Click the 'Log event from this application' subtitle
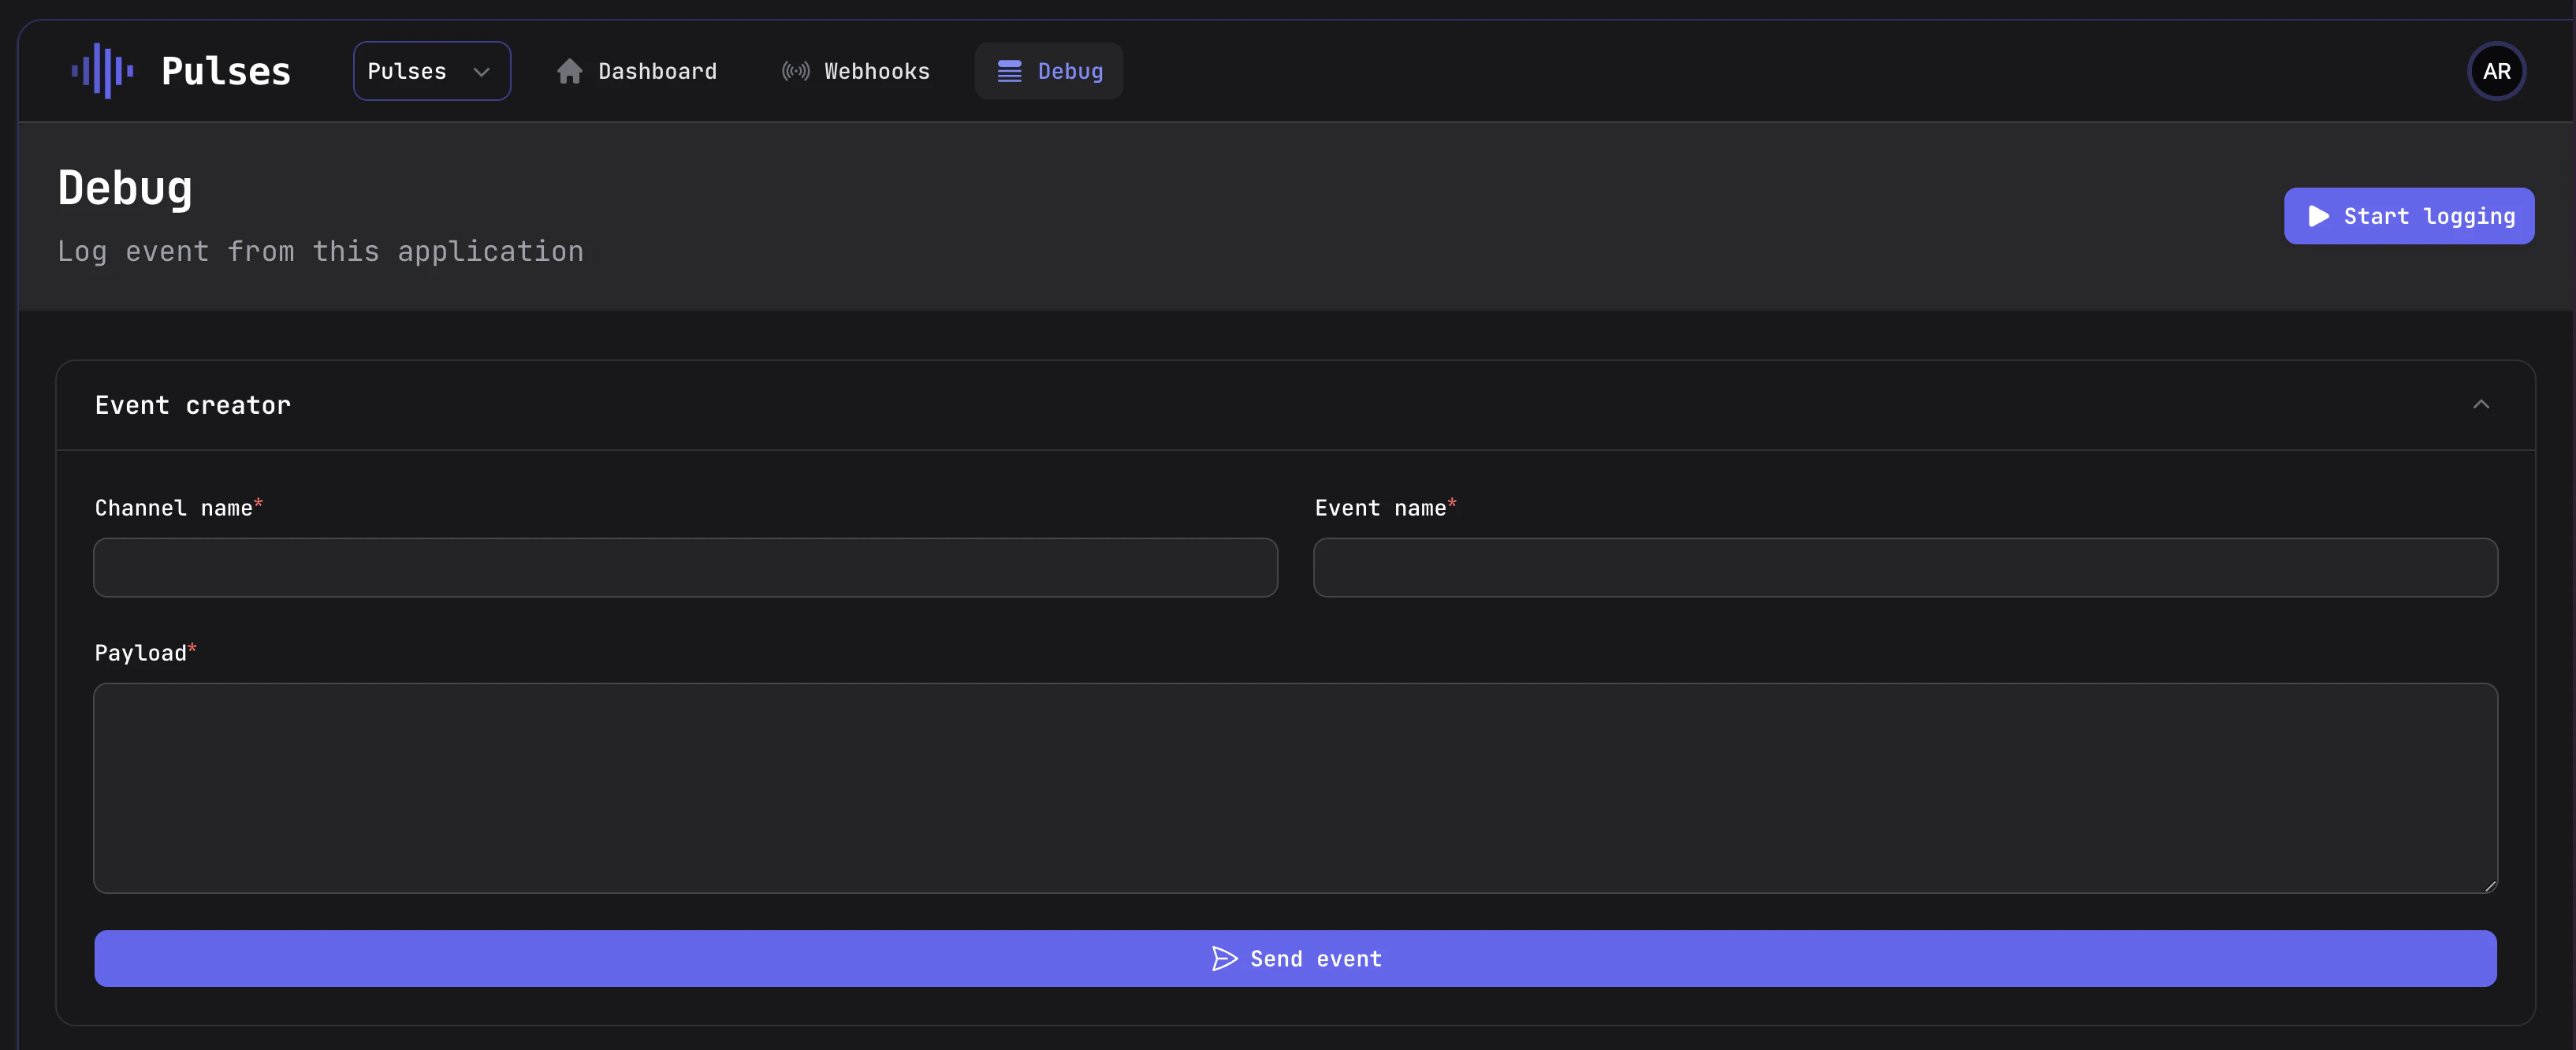The width and height of the screenshot is (2576, 1050). point(320,251)
